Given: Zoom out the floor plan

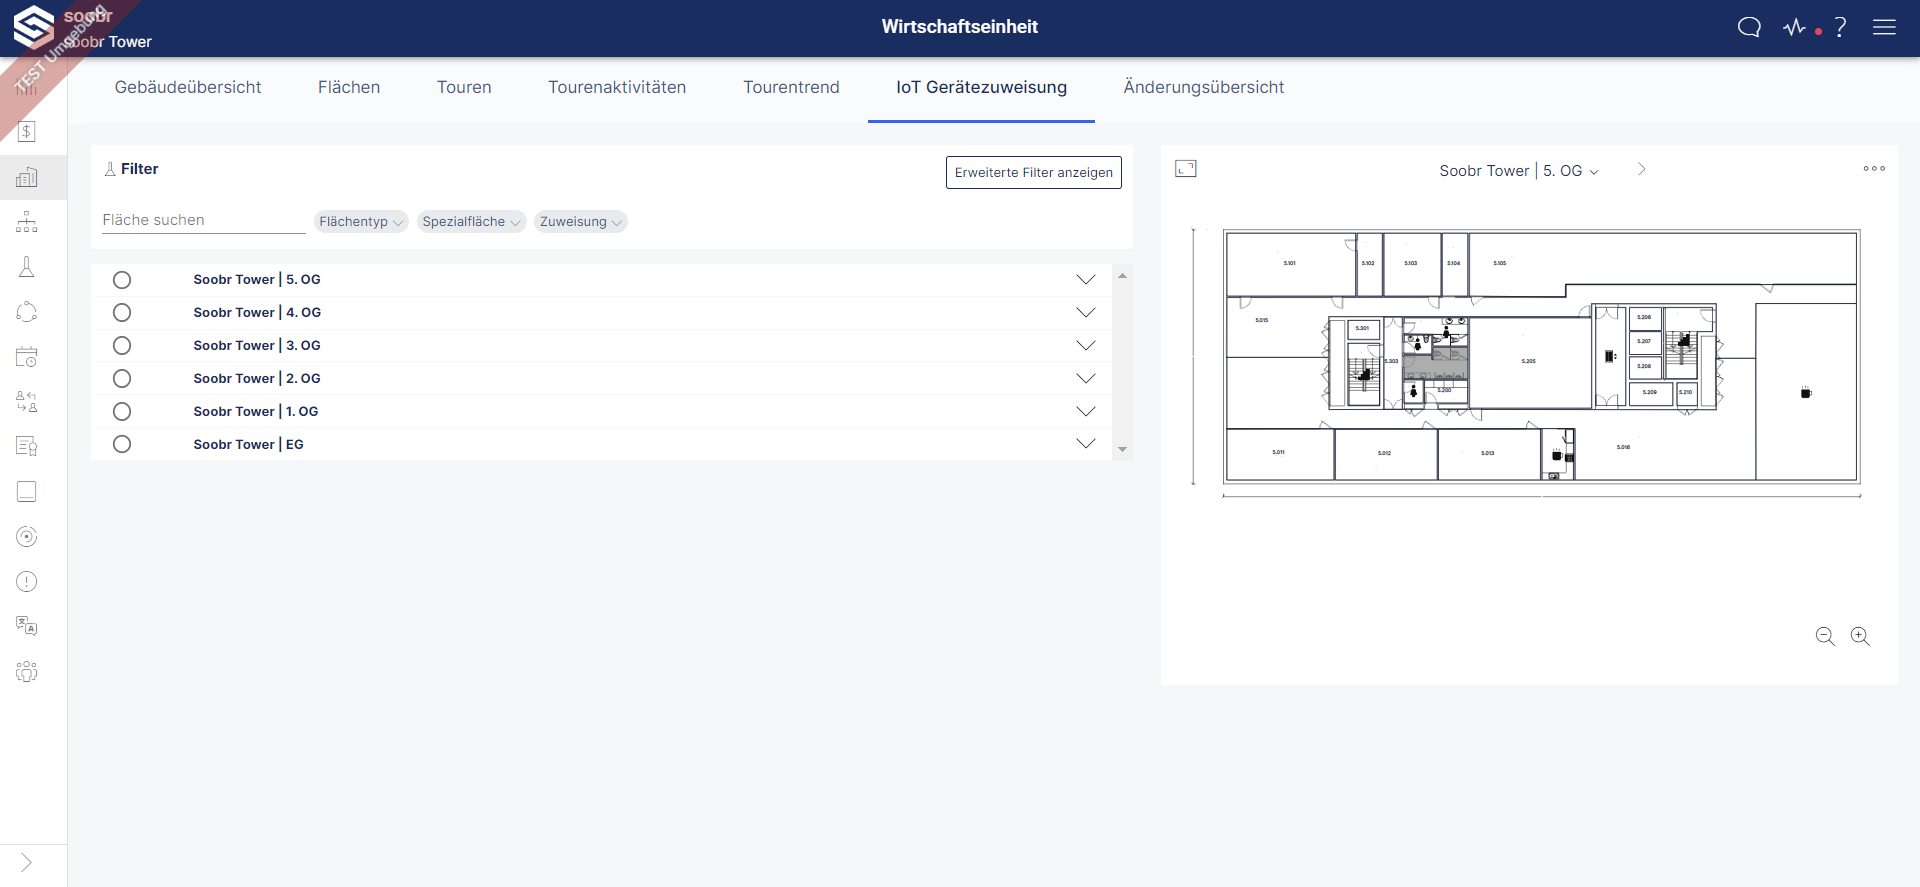Looking at the screenshot, I should click(x=1825, y=636).
